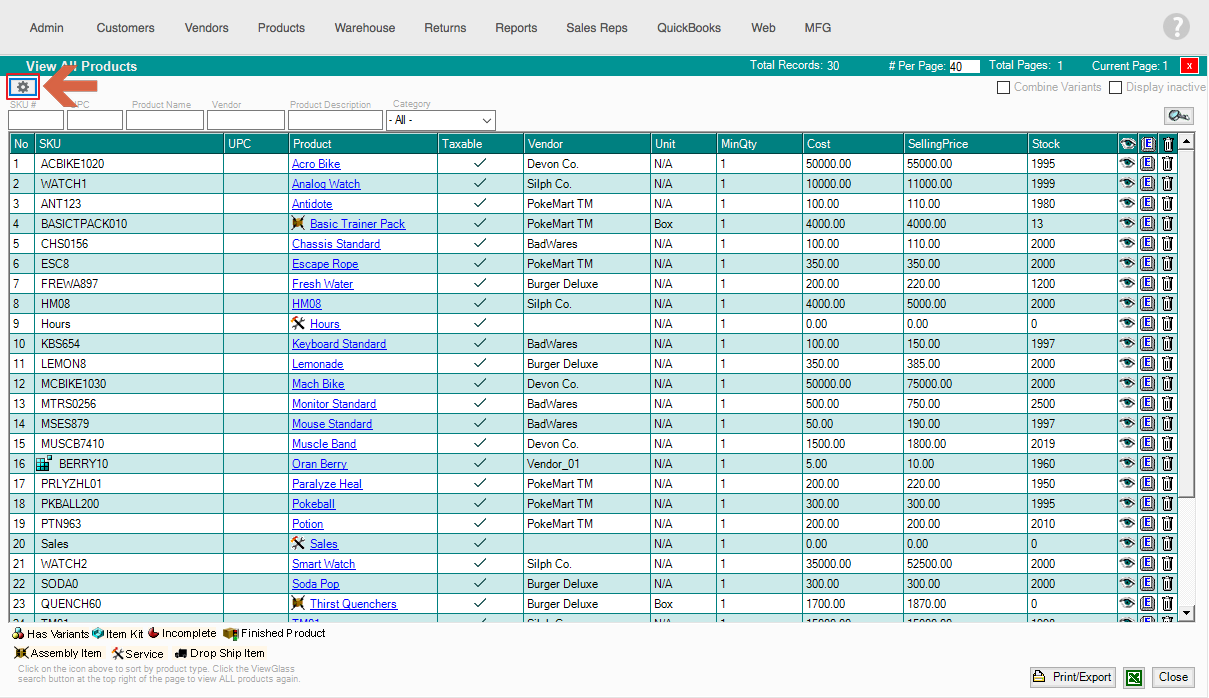Image resolution: width=1209 pixels, height=698 pixels.
Task: Open the Reports menu
Action: [x=516, y=28]
